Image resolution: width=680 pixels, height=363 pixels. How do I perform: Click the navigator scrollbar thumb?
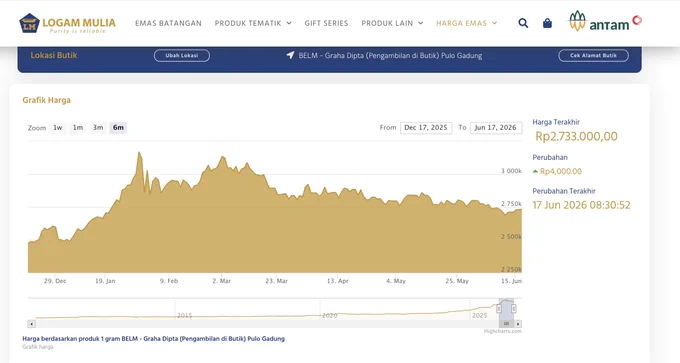(x=506, y=324)
